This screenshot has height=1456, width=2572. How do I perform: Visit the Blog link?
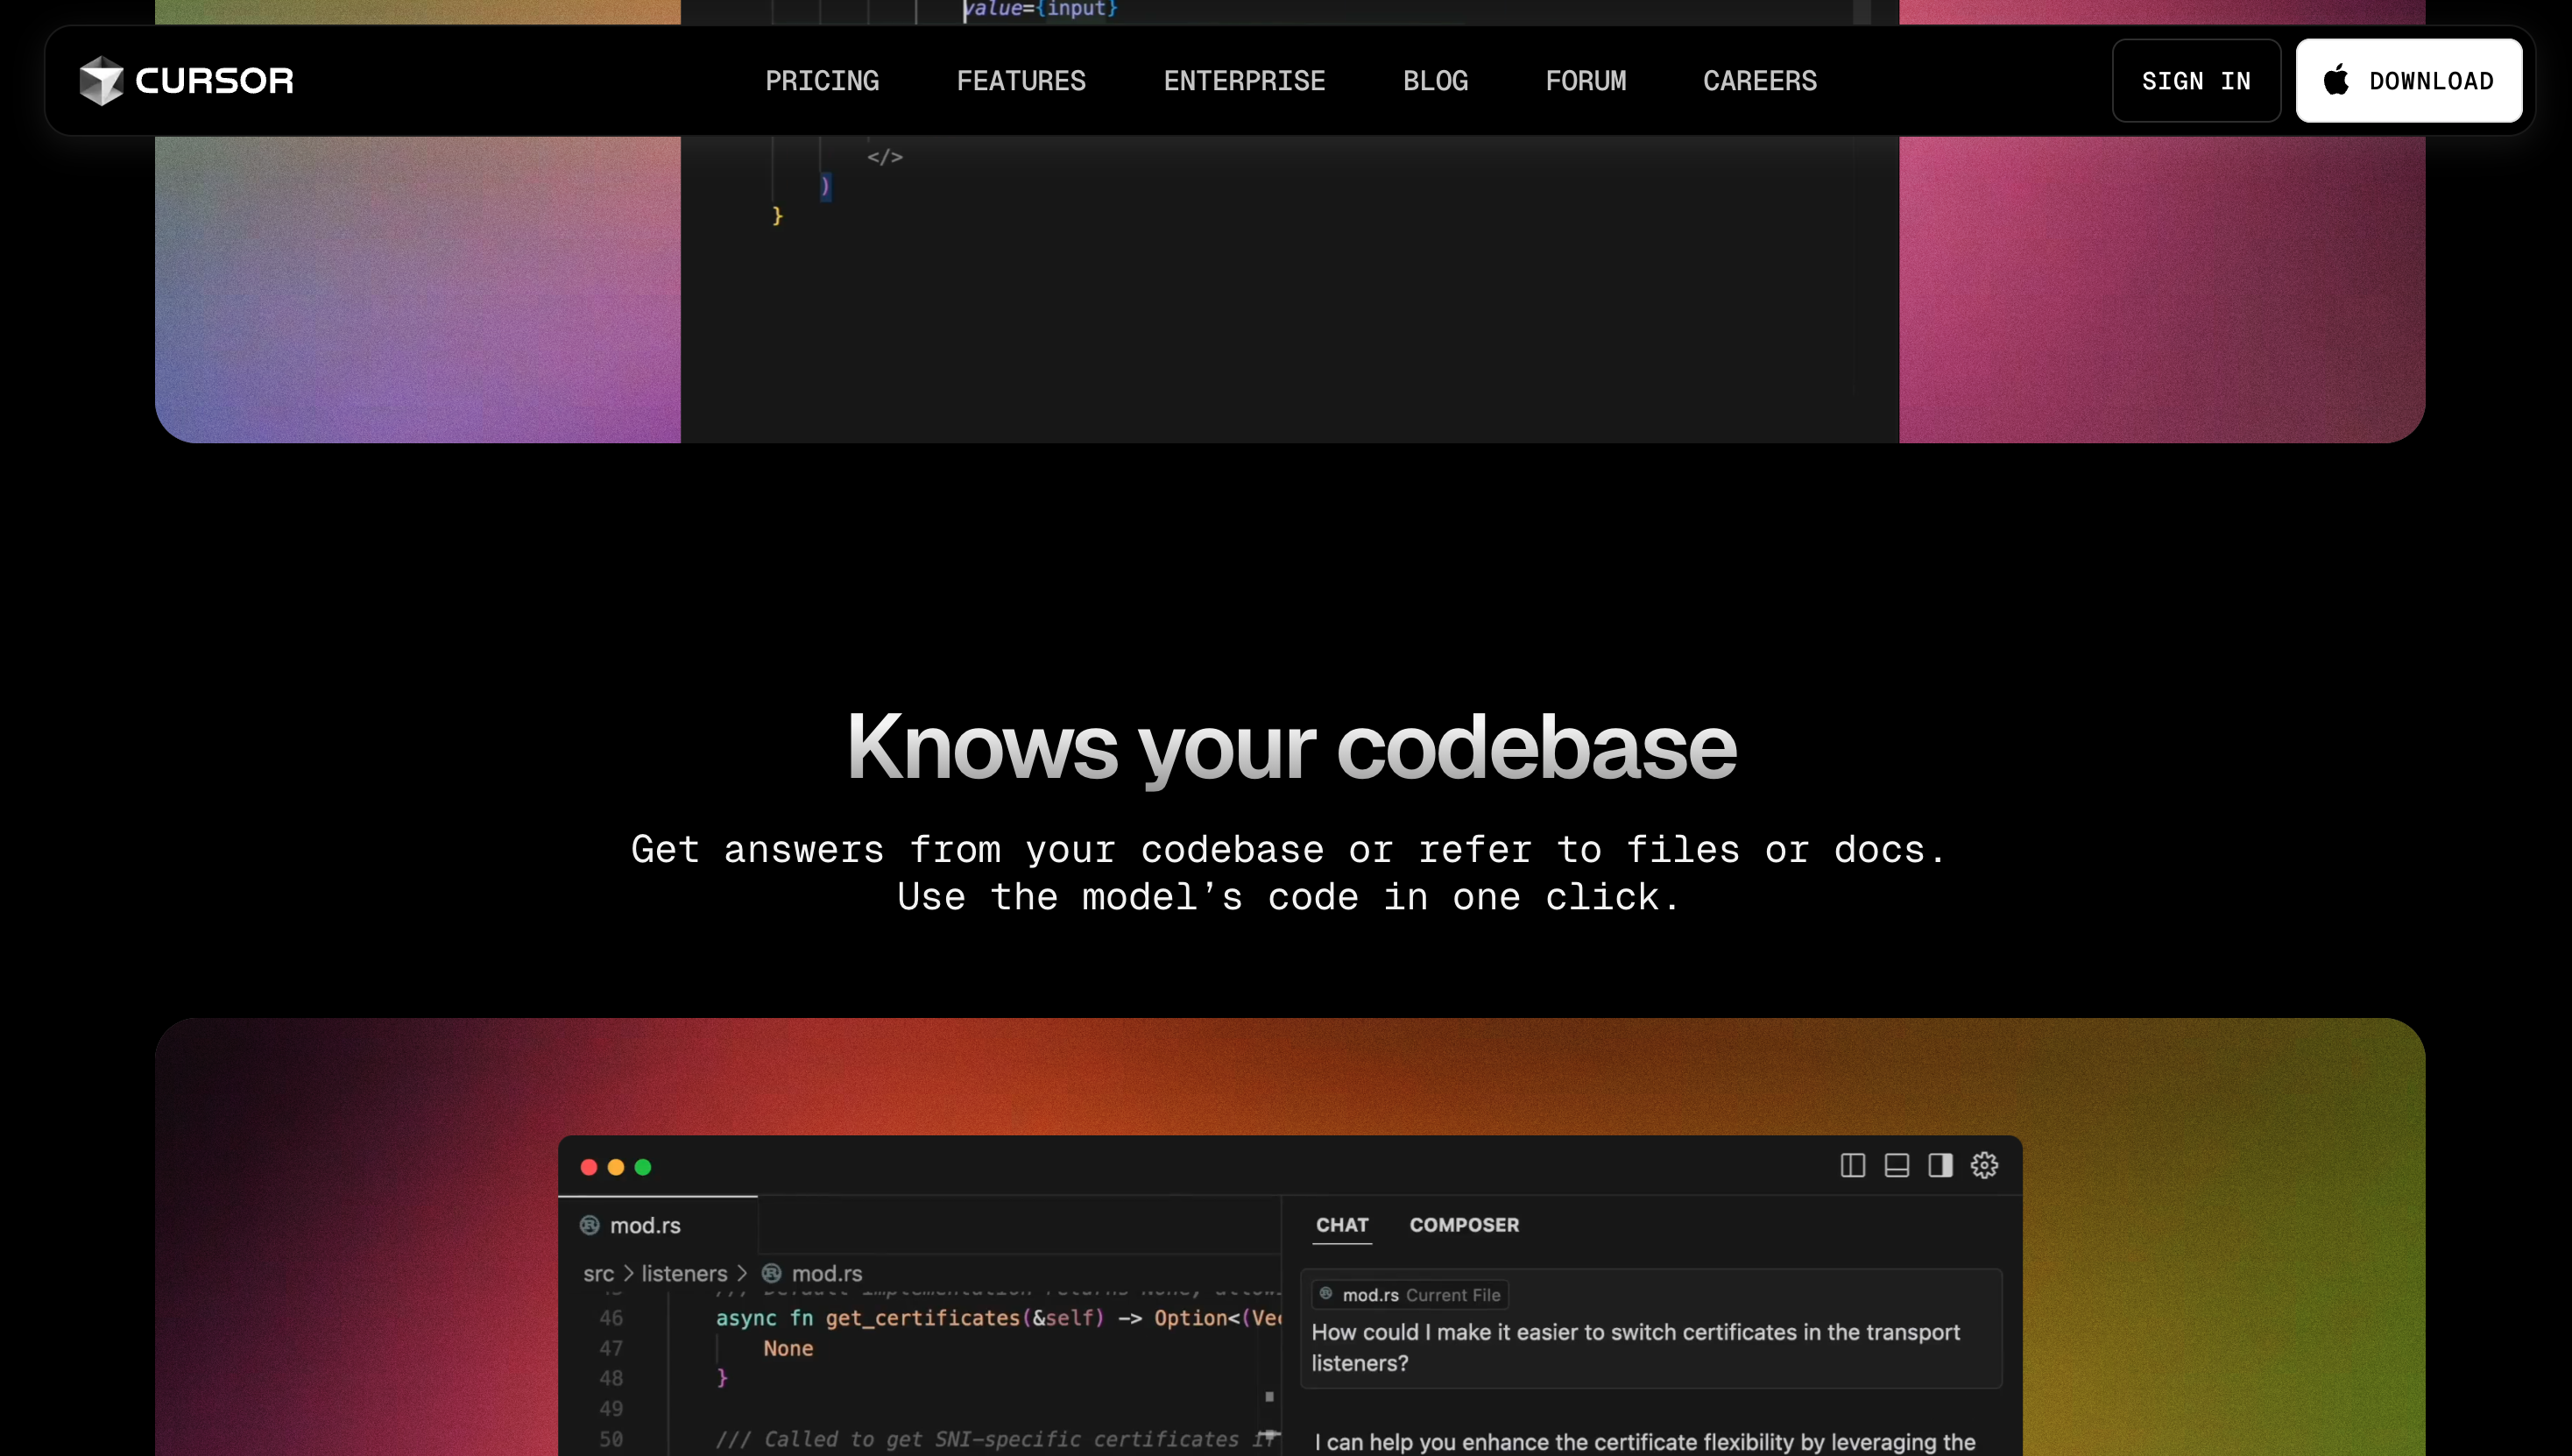pyautogui.click(x=1435, y=81)
